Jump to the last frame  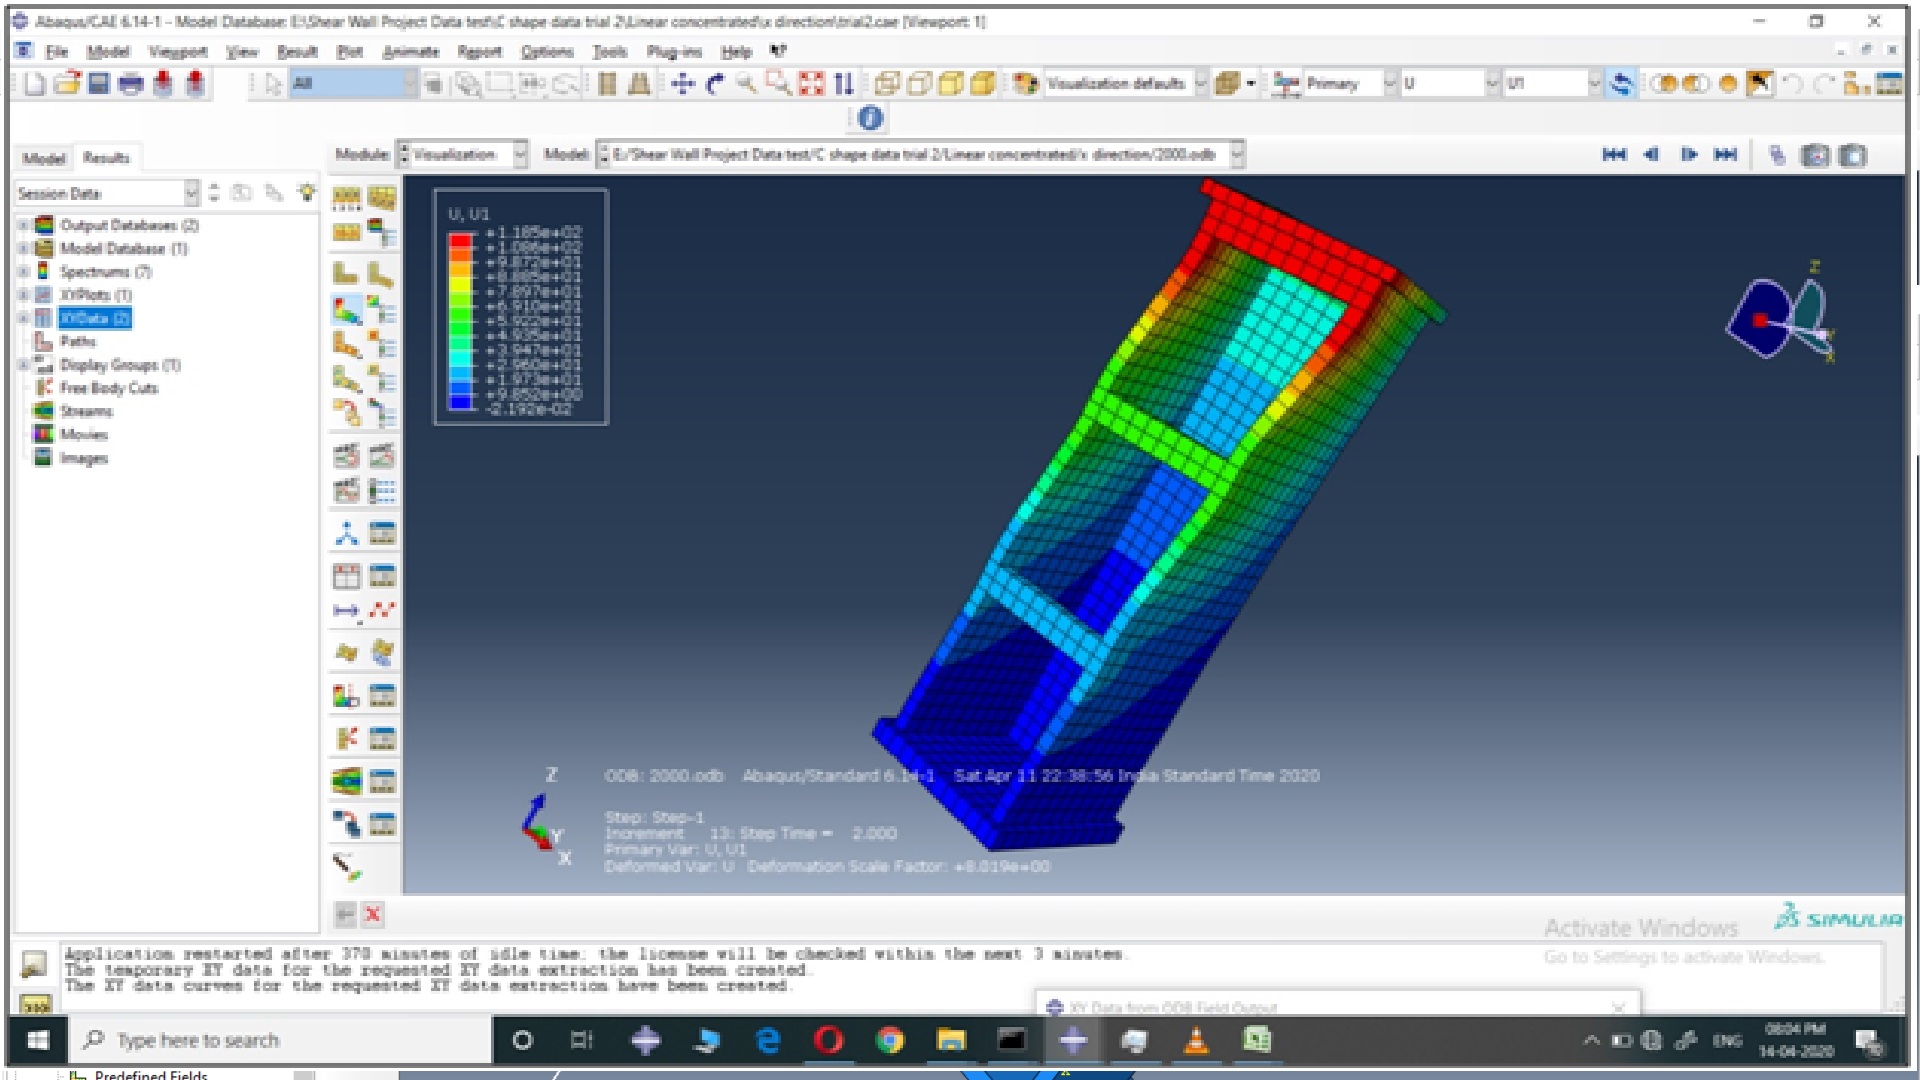(x=1725, y=155)
